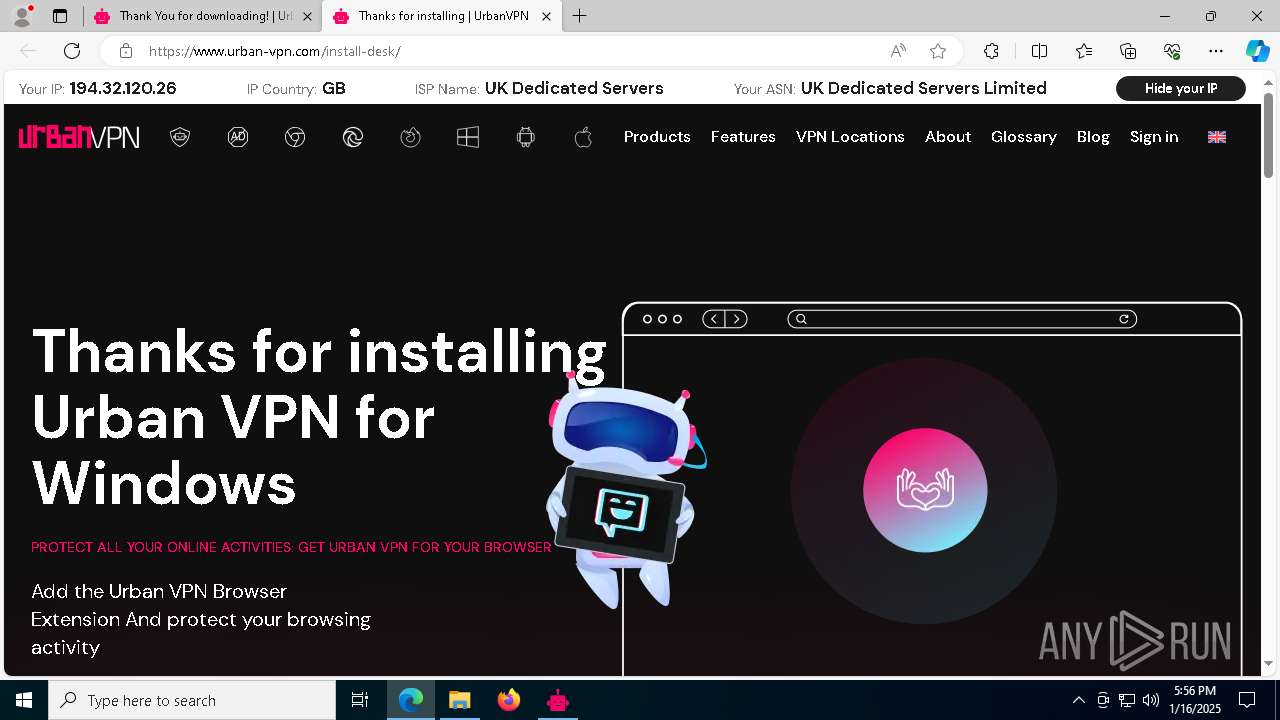Open Urban VPN app in taskbar
The width and height of the screenshot is (1280, 720).
tap(558, 700)
